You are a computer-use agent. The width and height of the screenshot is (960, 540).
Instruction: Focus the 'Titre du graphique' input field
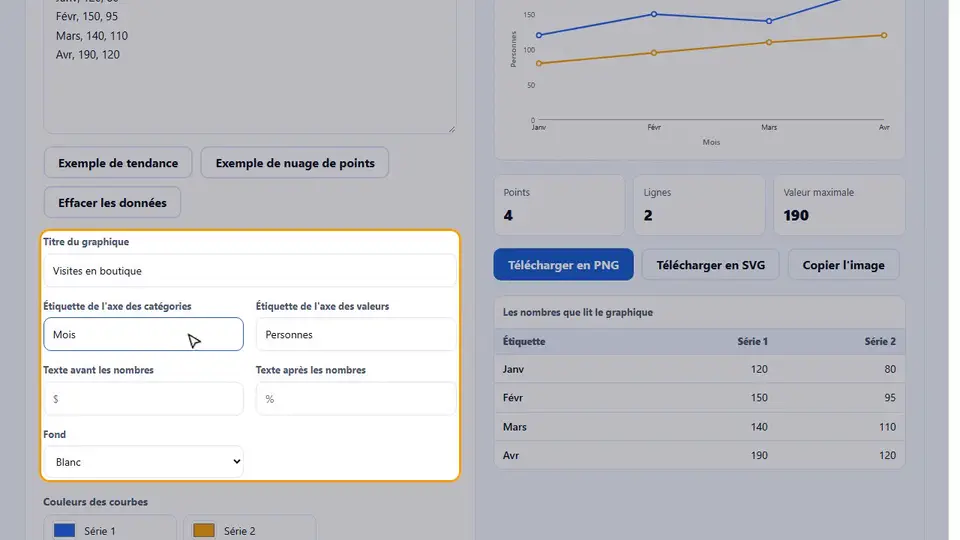pyautogui.click(x=250, y=271)
